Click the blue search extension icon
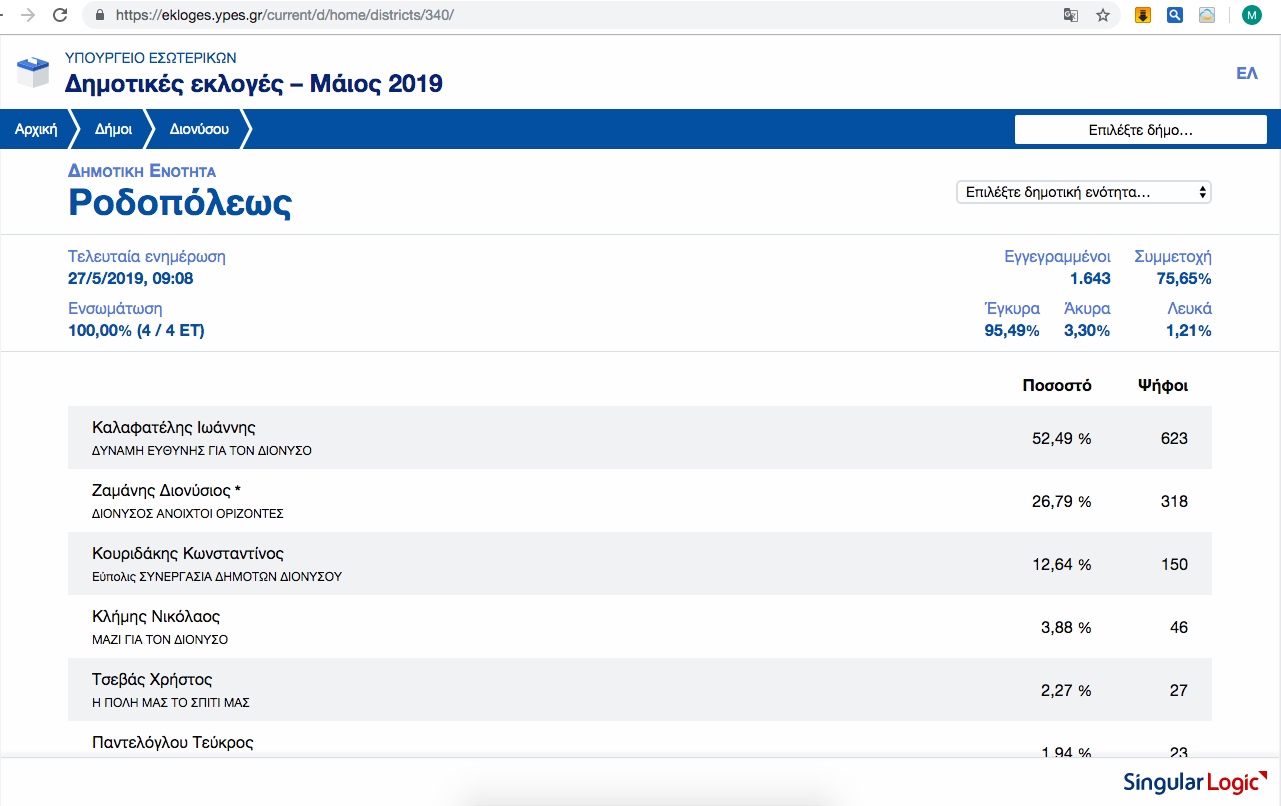Viewport: 1281px width, 806px height. click(1175, 15)
